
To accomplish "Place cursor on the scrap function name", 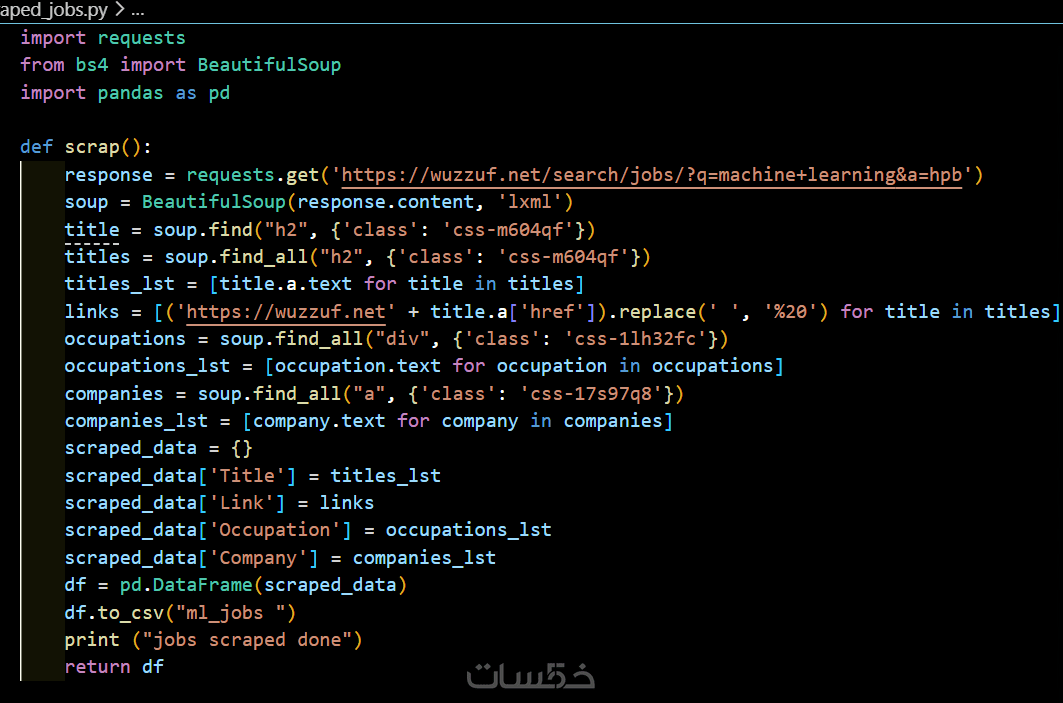I will pyautogui.click(x=92, y=147).
